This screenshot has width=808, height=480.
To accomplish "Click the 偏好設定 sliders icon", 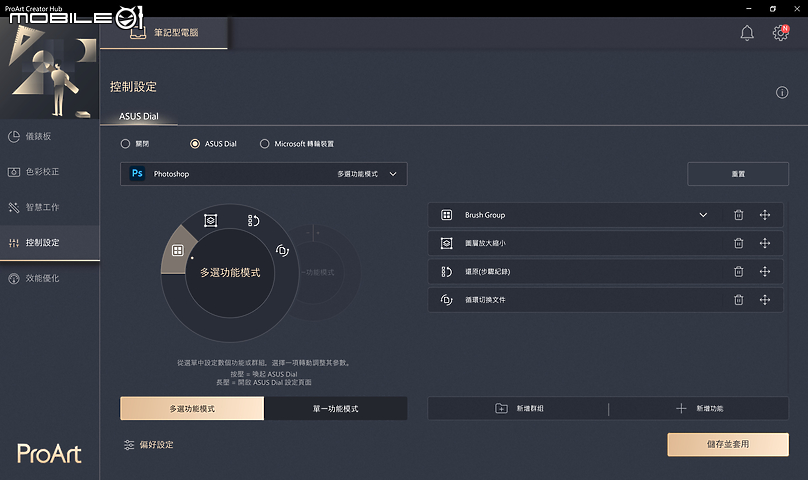I will pyautogui.click(x=129, y=444).
